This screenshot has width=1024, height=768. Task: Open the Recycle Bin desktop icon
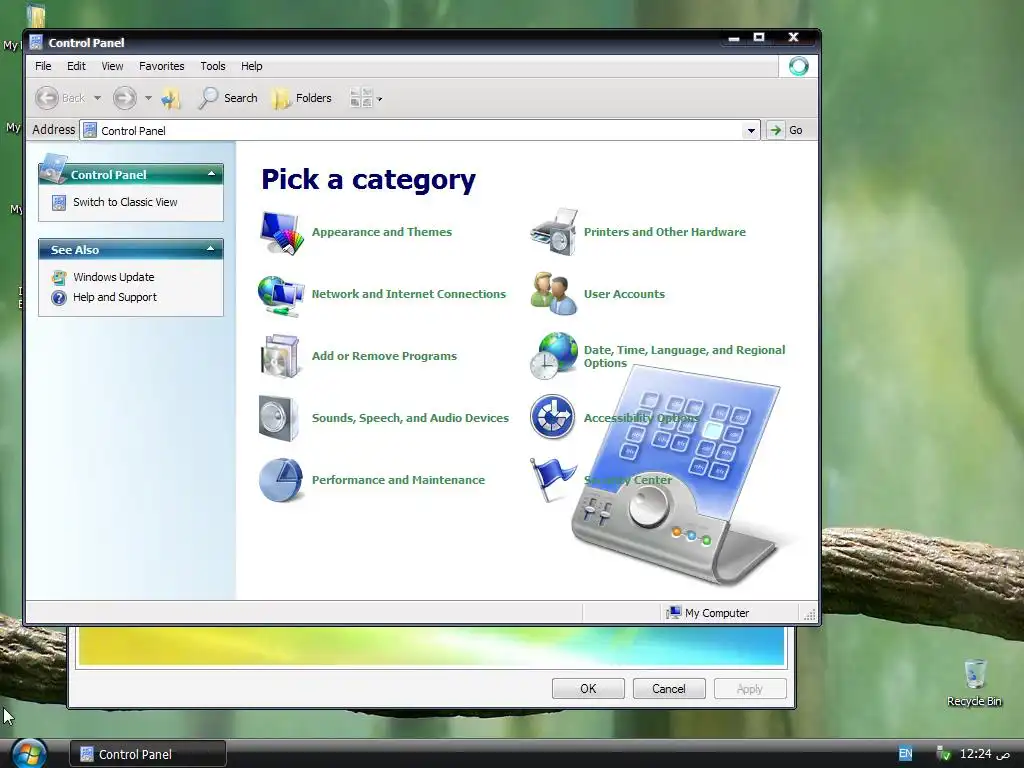pyautogui.click(x=974, y=683)
